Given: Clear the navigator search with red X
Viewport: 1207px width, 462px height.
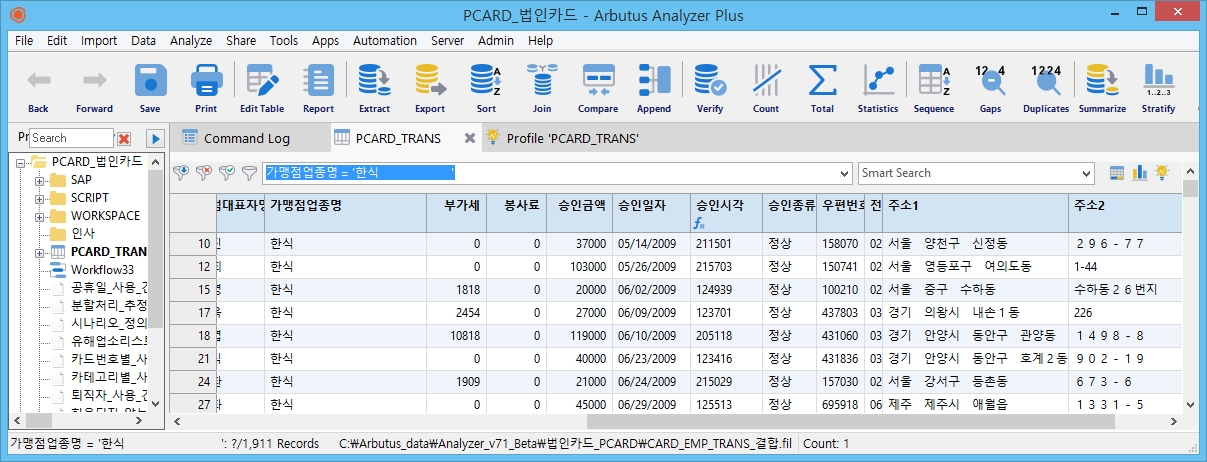Looking at the screenshot, I should click(x=124, y=138).
